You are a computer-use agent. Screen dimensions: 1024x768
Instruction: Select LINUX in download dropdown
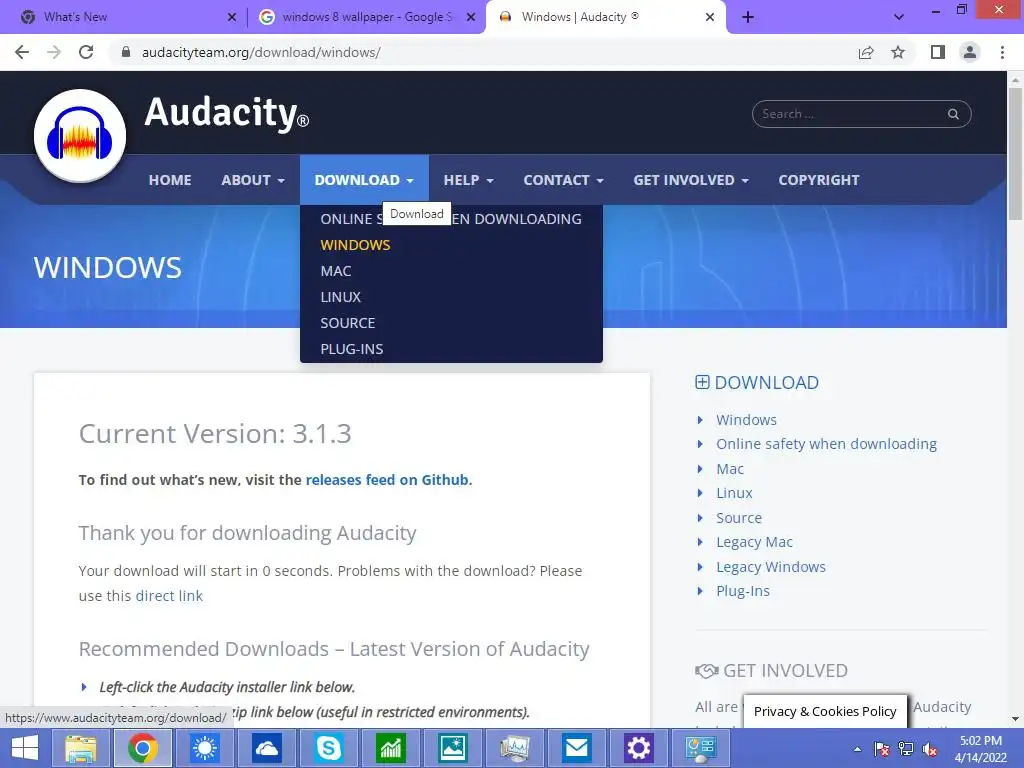(x=340, y=297)
